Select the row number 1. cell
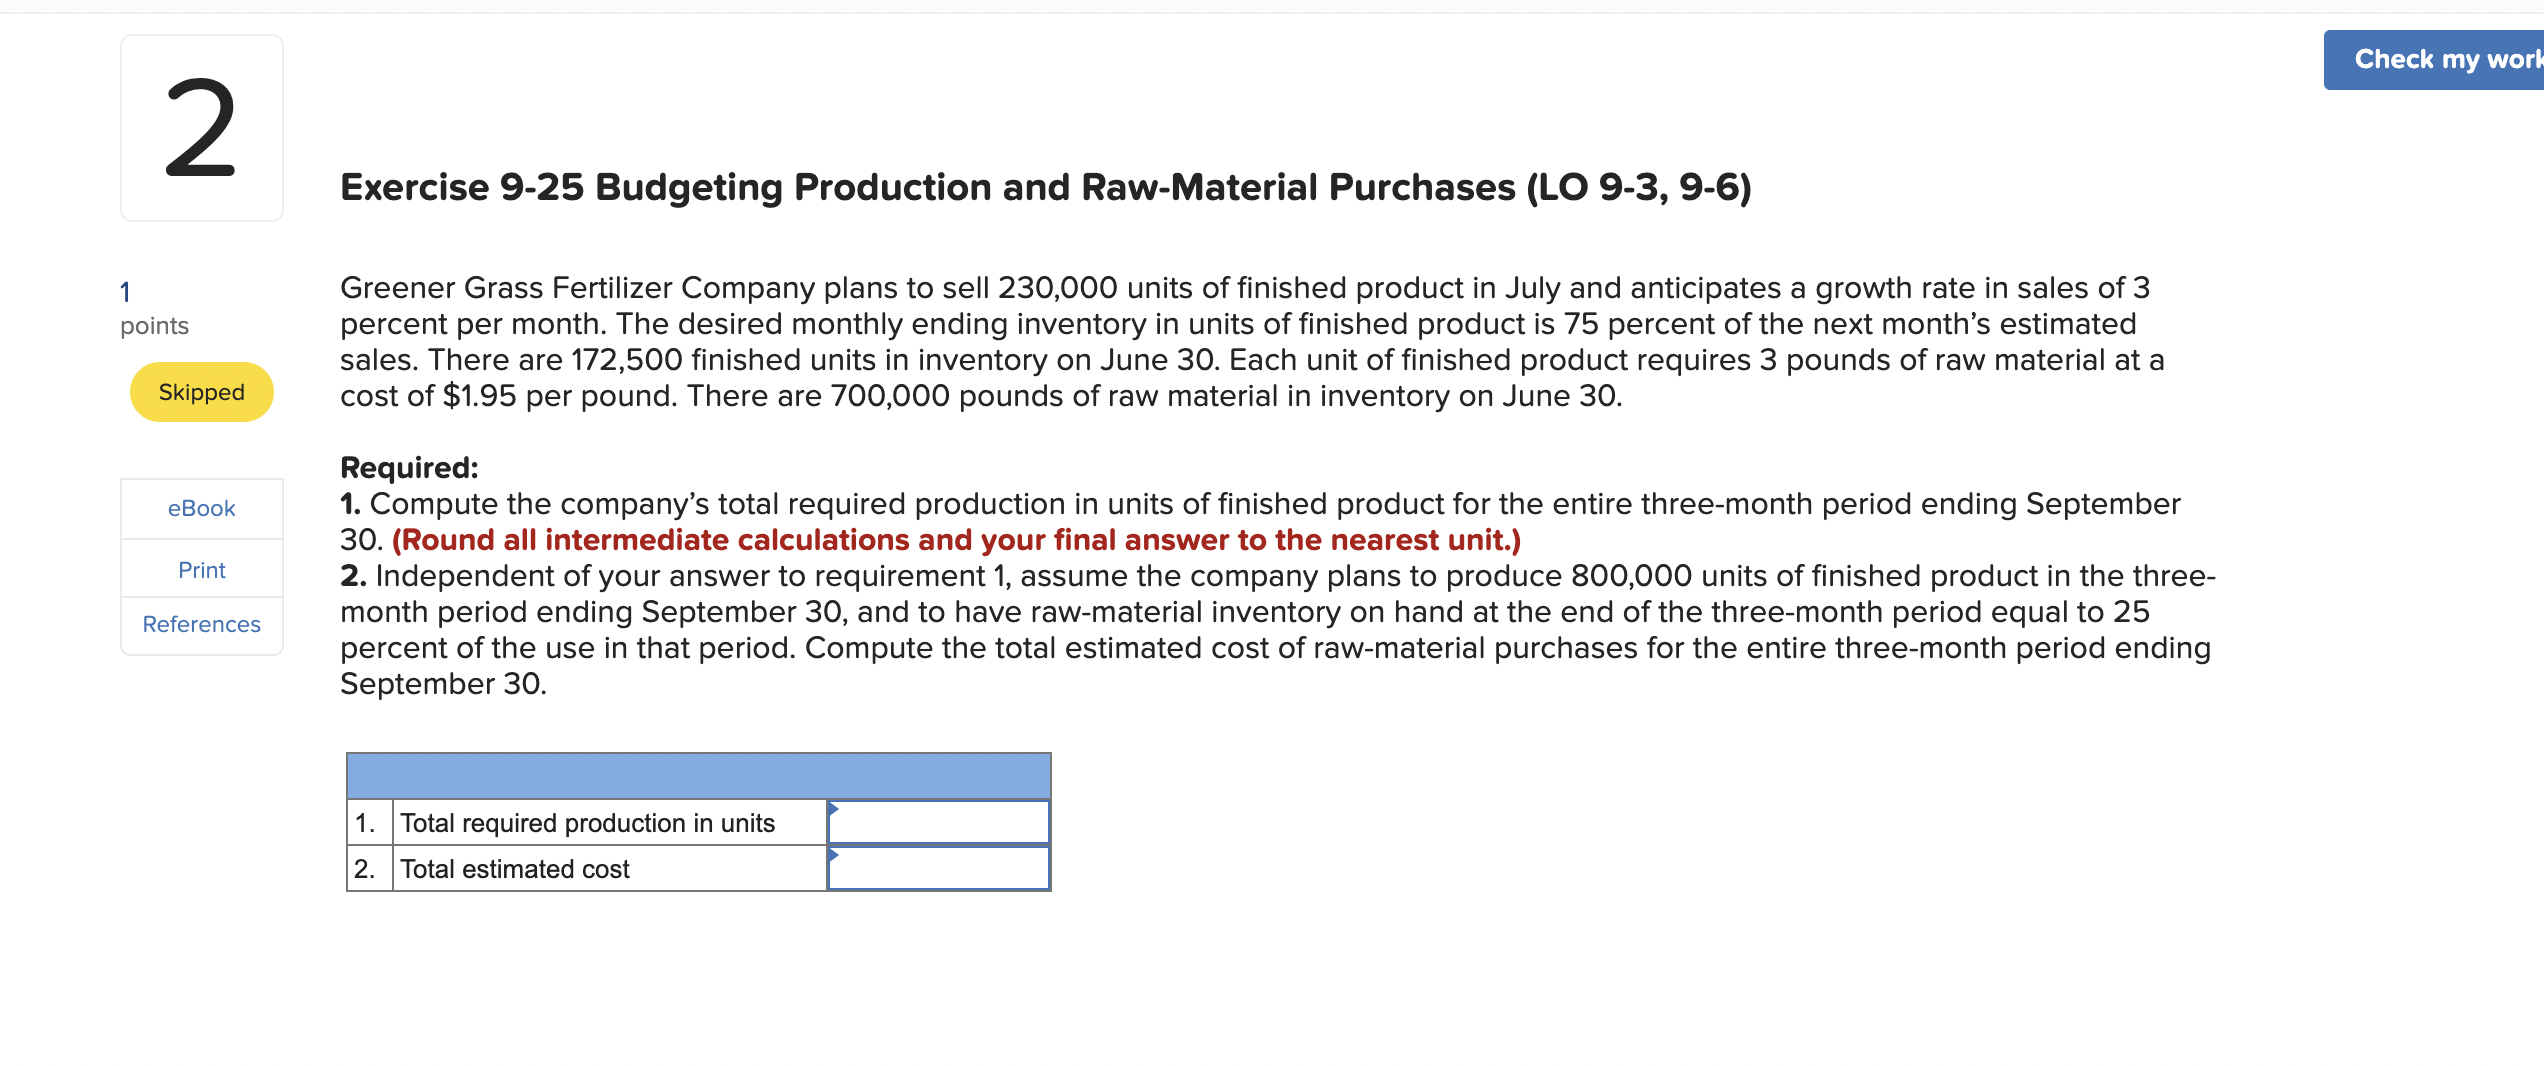The width and height of the screenshot is (2544, 1066). [367, 823]
